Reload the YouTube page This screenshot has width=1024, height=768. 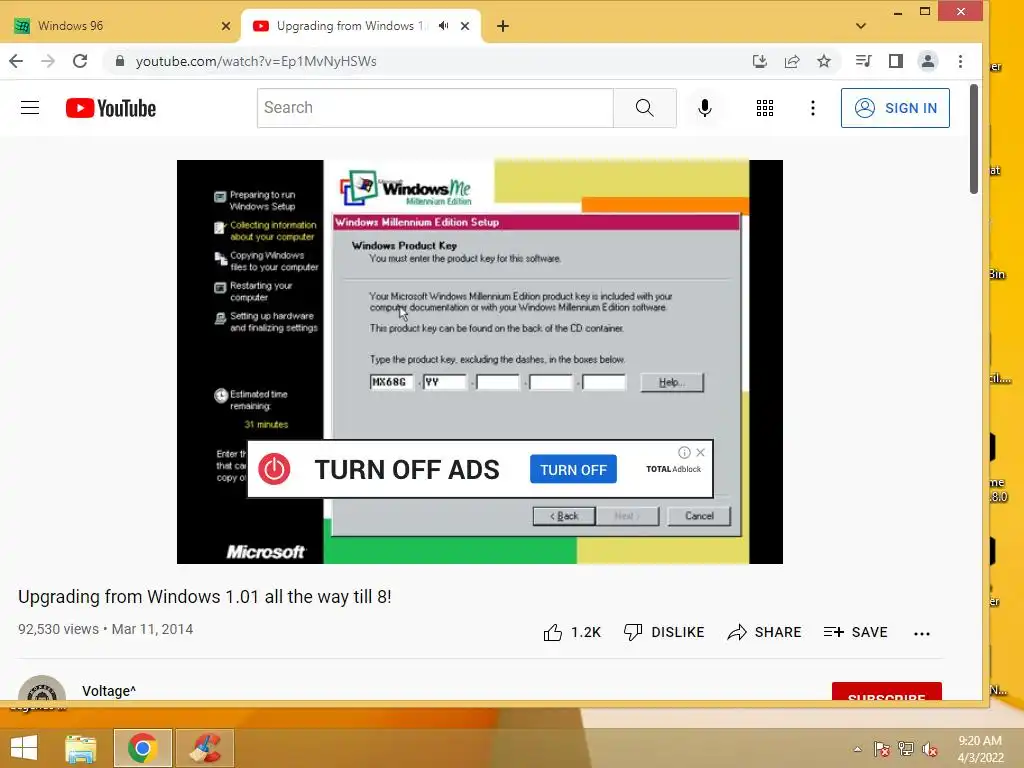[80, 61]
